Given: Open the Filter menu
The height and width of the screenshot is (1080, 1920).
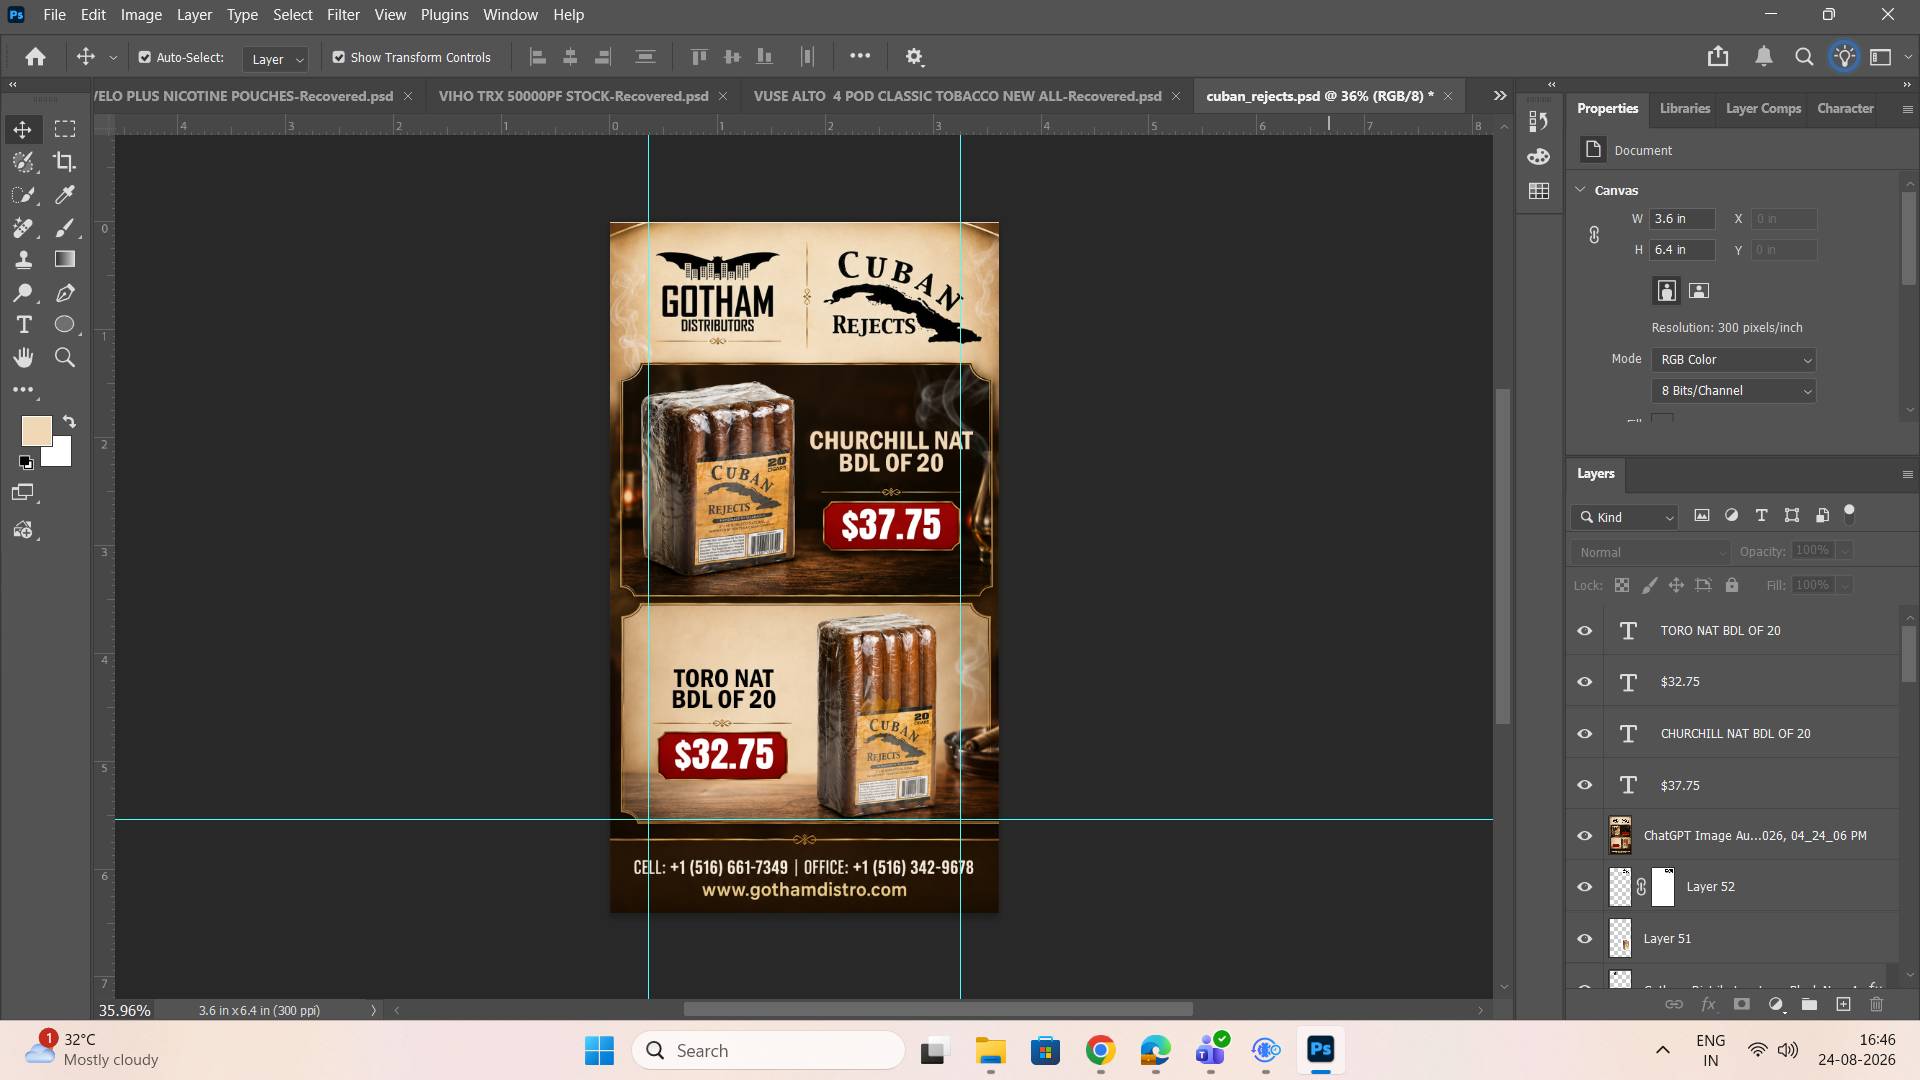Looking at the screenshot, I should [343, 15].
